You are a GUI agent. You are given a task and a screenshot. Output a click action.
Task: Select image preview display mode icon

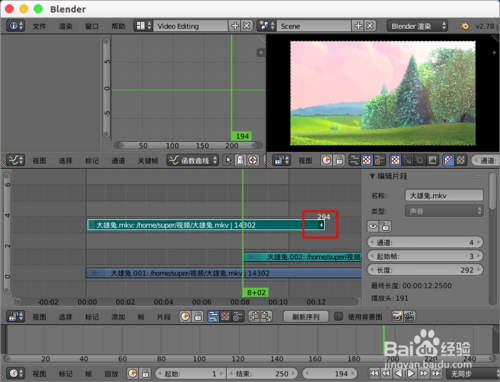coord(395,160)
